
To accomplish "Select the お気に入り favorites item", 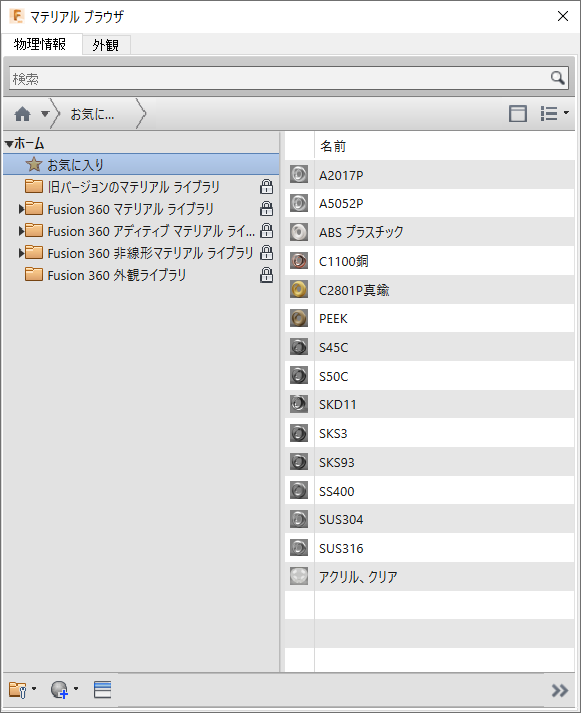I will tap(141, 165).
